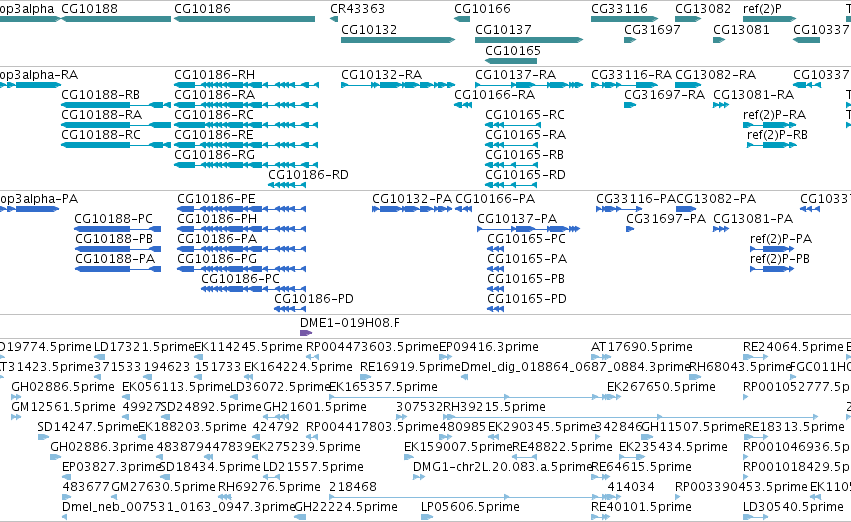Image resolution: width=851 pixels, height=522 pixels.
Task: Click transcript CG10166-RA label
Action: (494, 94)
